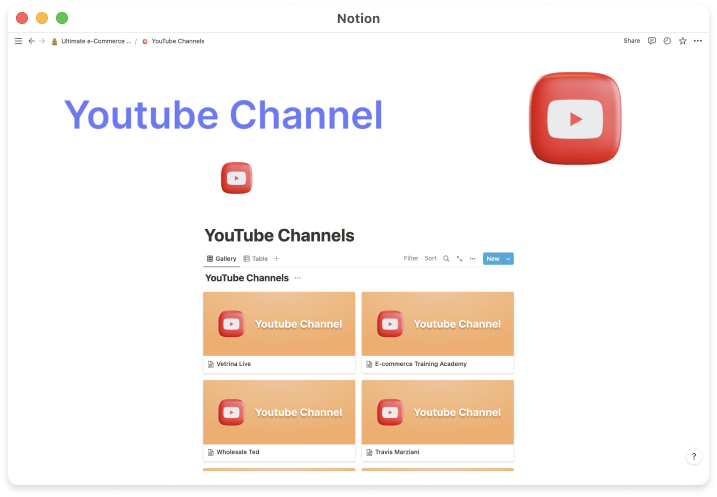
Task: Open the Filter option
Action: (x=411, y=258)
